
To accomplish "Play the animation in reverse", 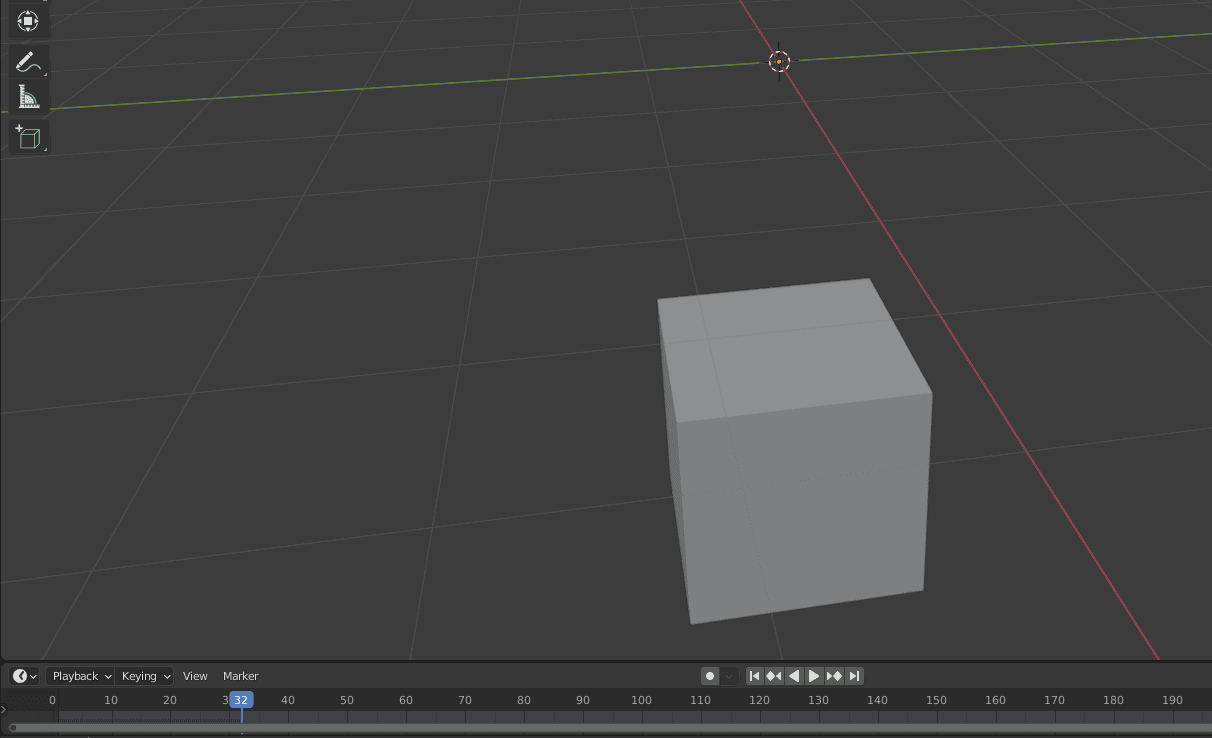I will 794,675.
